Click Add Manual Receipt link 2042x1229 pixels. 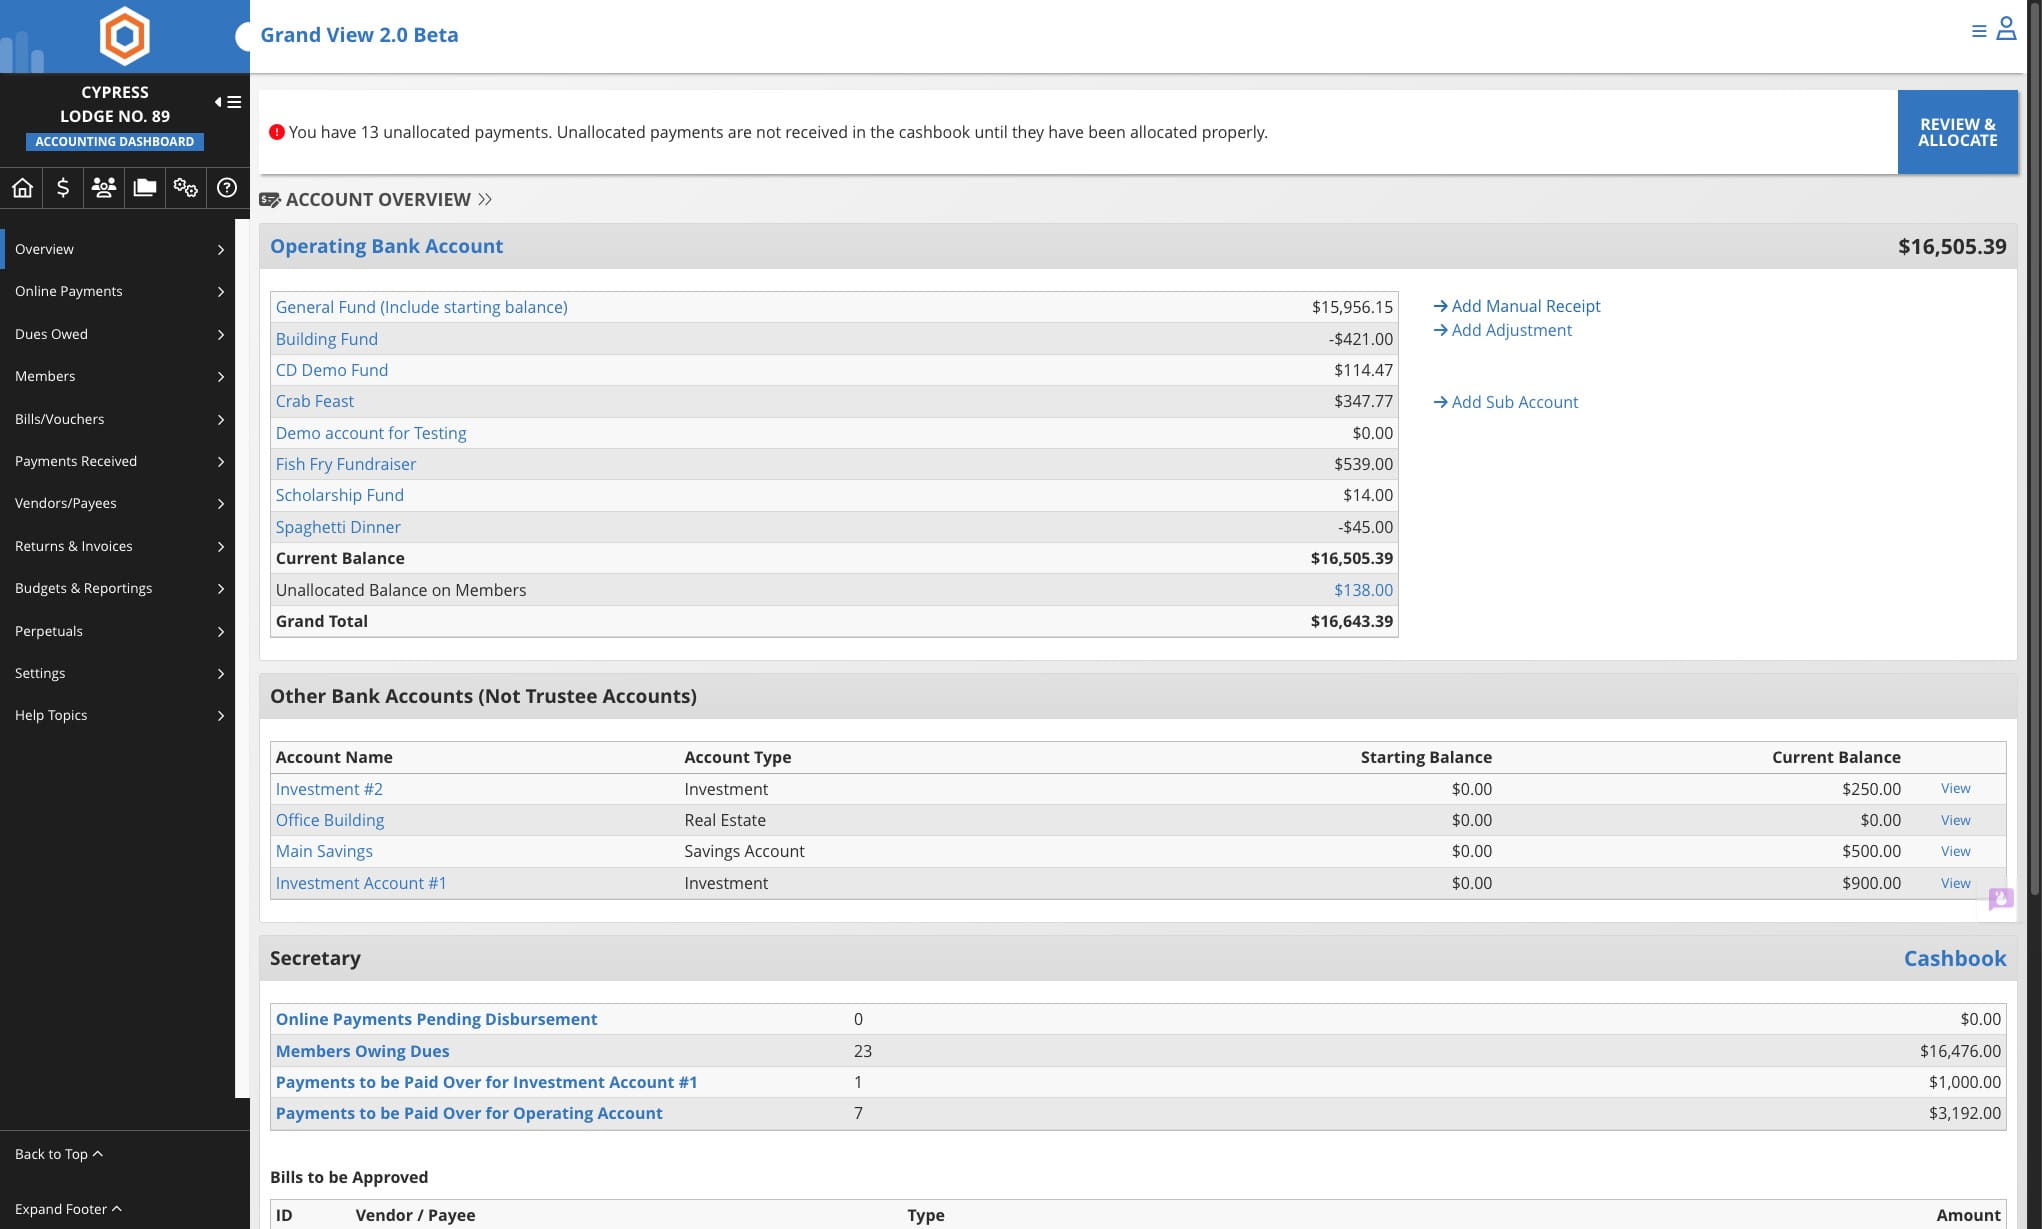tap(1517, 306)
